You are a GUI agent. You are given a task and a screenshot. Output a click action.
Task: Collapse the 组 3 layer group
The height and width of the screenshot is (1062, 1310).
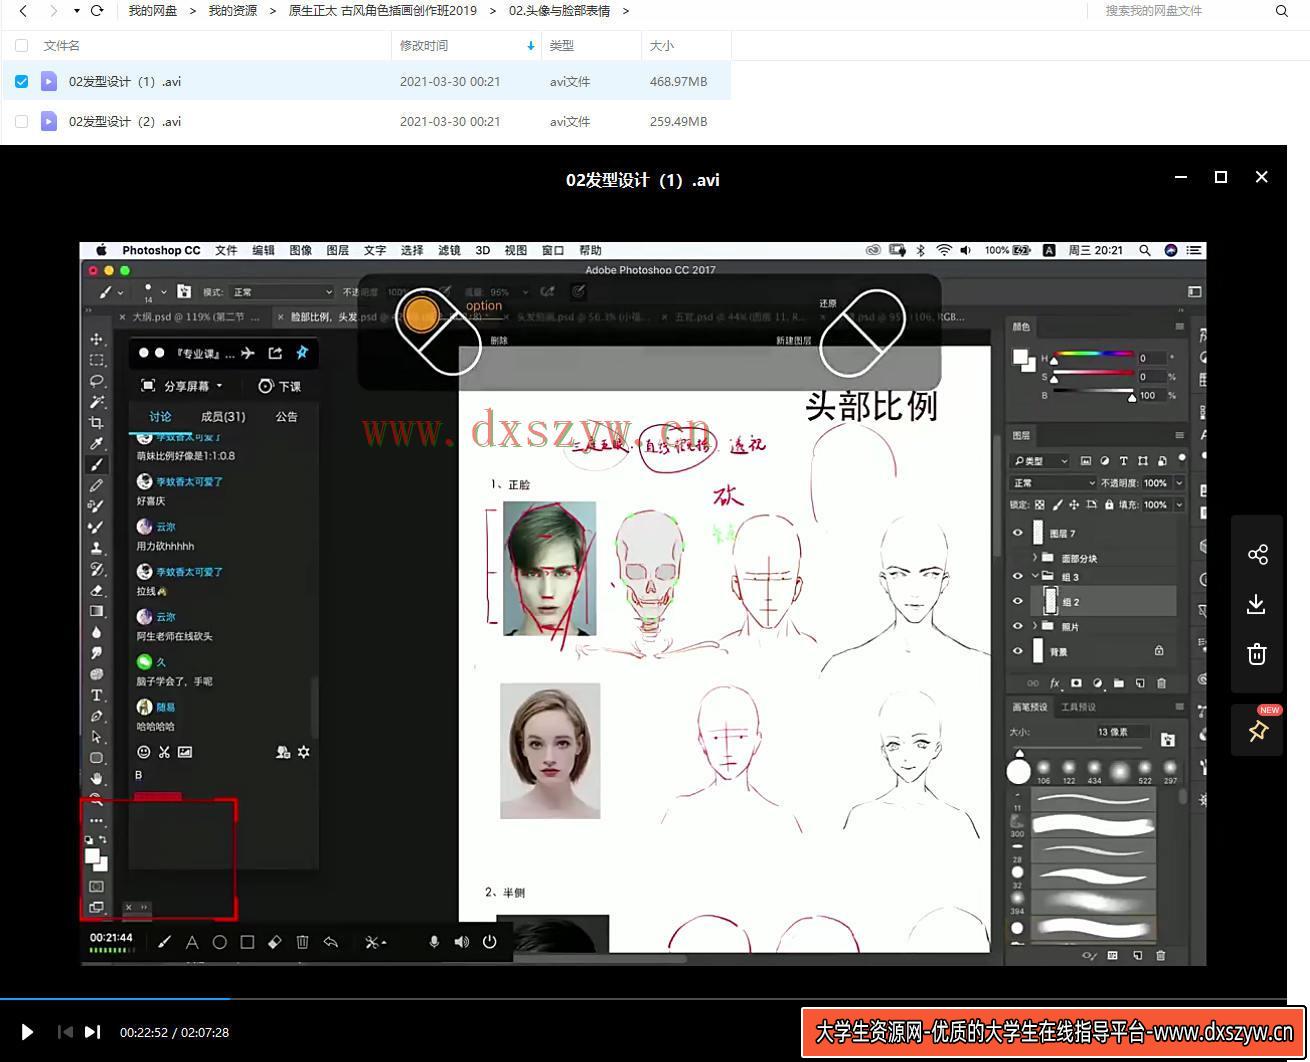point(1034,577)
